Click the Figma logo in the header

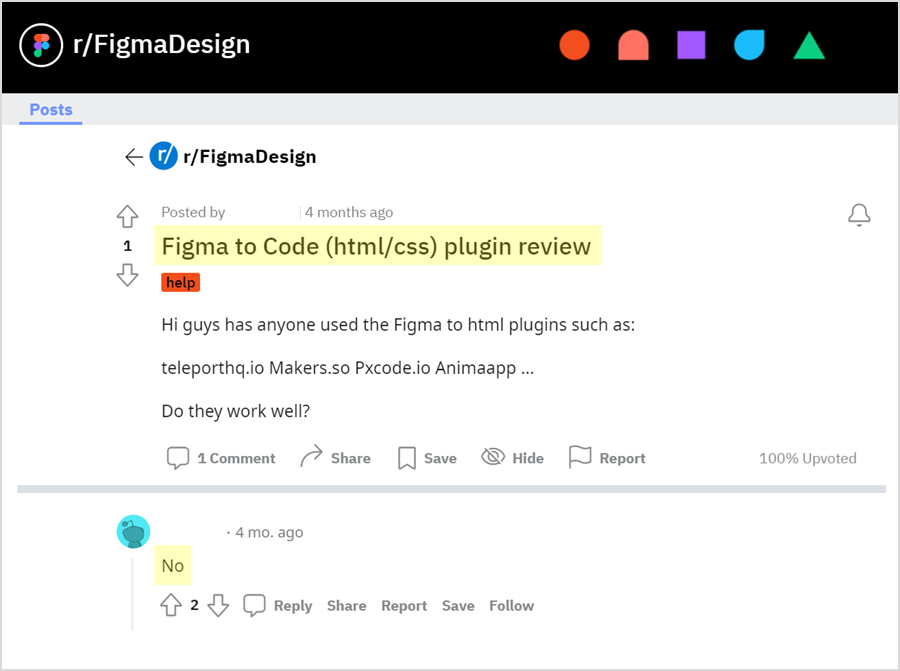(40, 44)
